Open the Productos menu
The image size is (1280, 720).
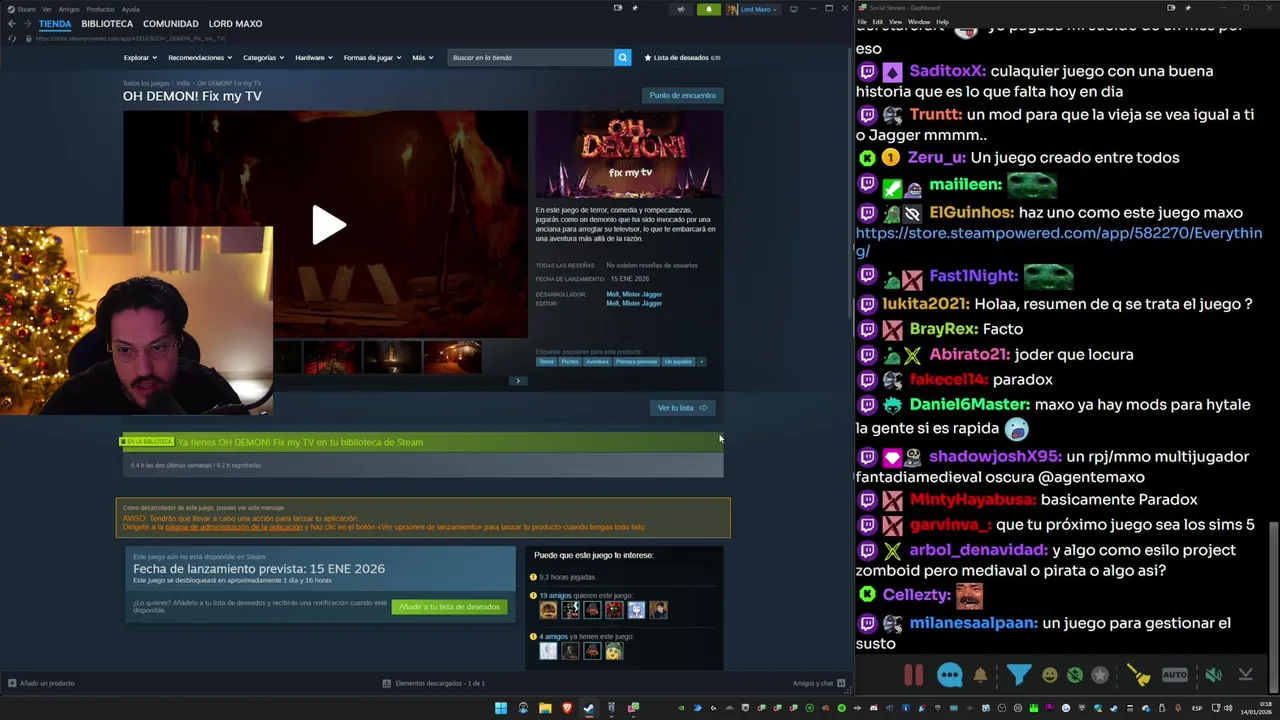point(100,9)
